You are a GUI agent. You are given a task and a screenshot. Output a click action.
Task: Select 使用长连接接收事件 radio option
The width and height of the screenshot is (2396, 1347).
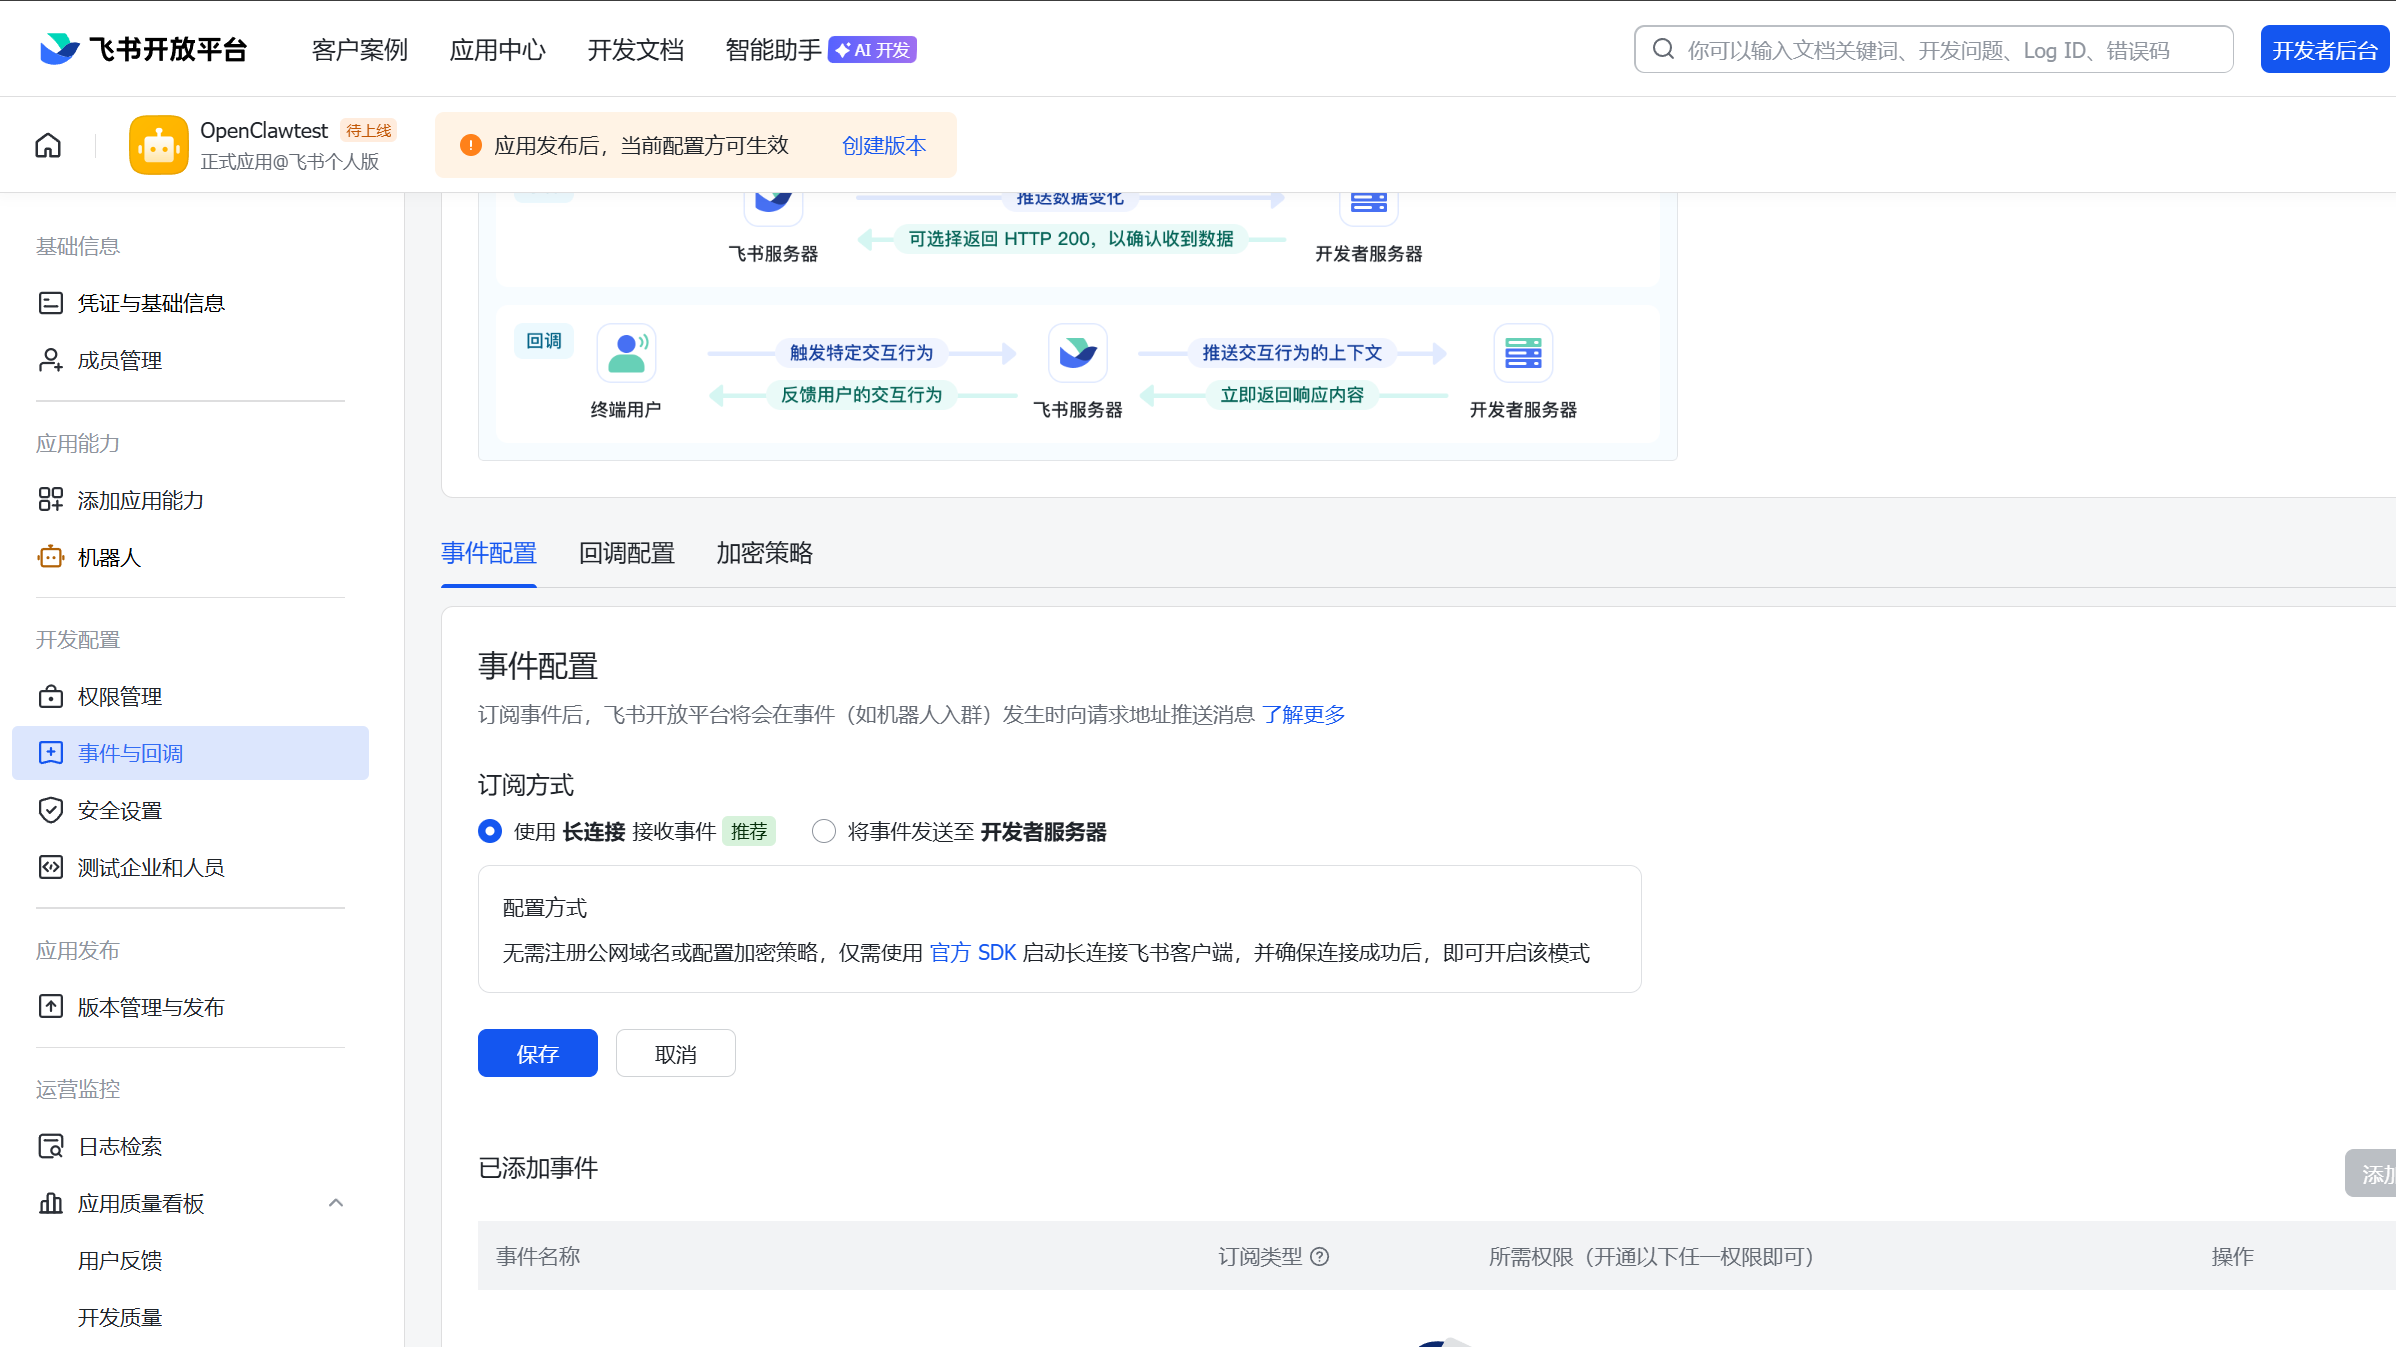click(x=490, y=831)
